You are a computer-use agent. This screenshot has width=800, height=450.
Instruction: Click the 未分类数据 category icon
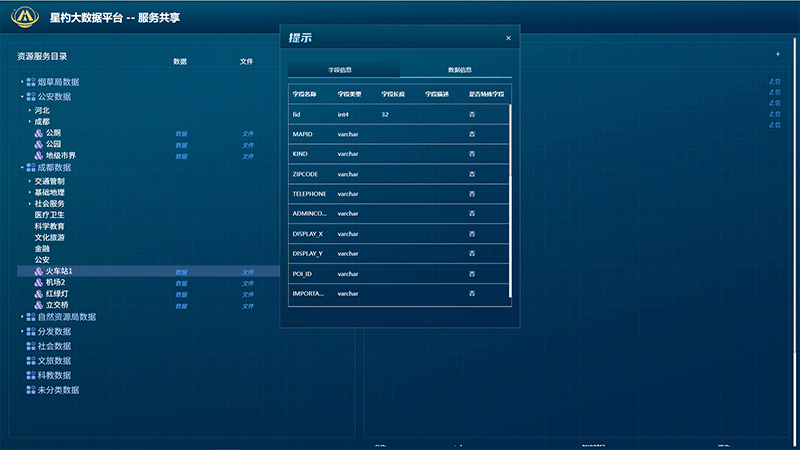[x=31, y=390]
